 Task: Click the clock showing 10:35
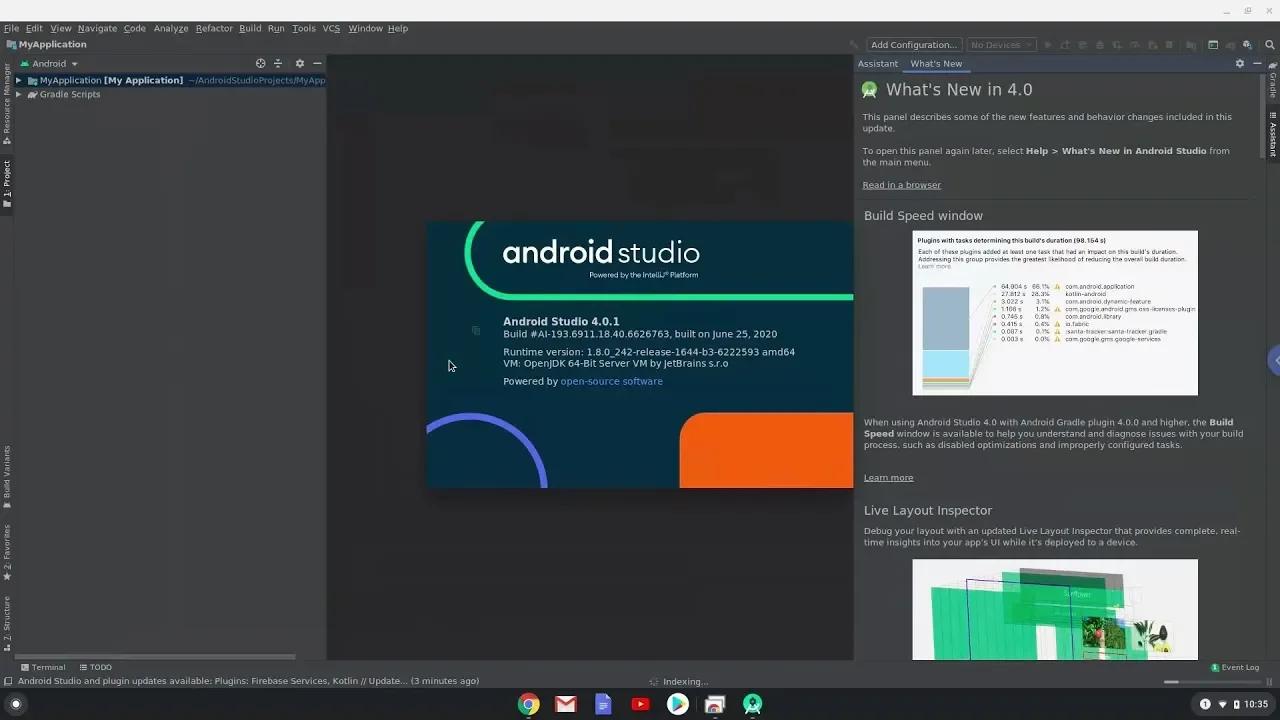[1256, 704]
